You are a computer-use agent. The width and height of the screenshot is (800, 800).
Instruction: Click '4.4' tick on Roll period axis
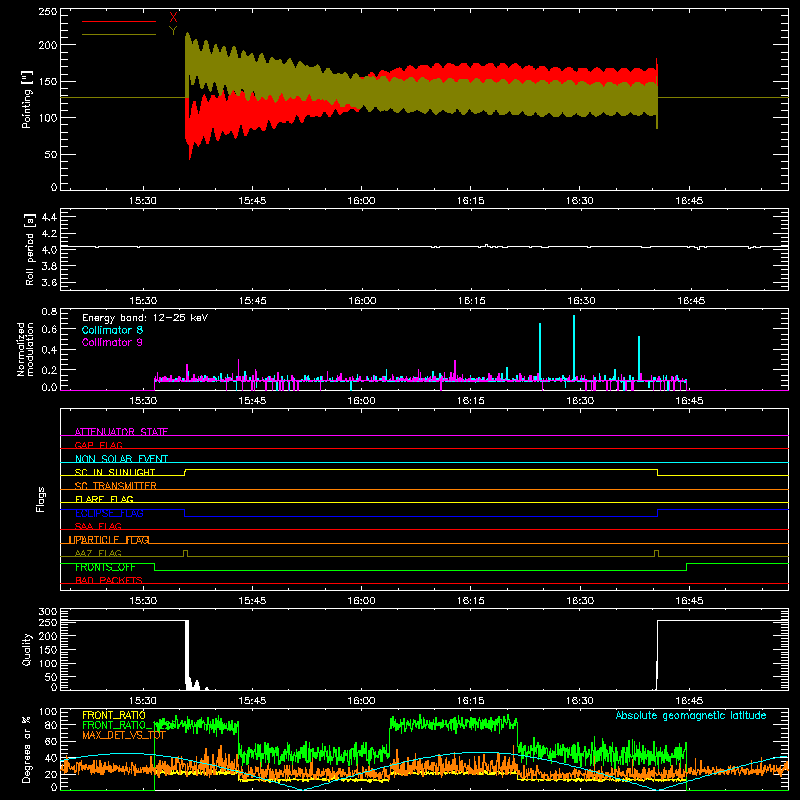pos(48,217)
